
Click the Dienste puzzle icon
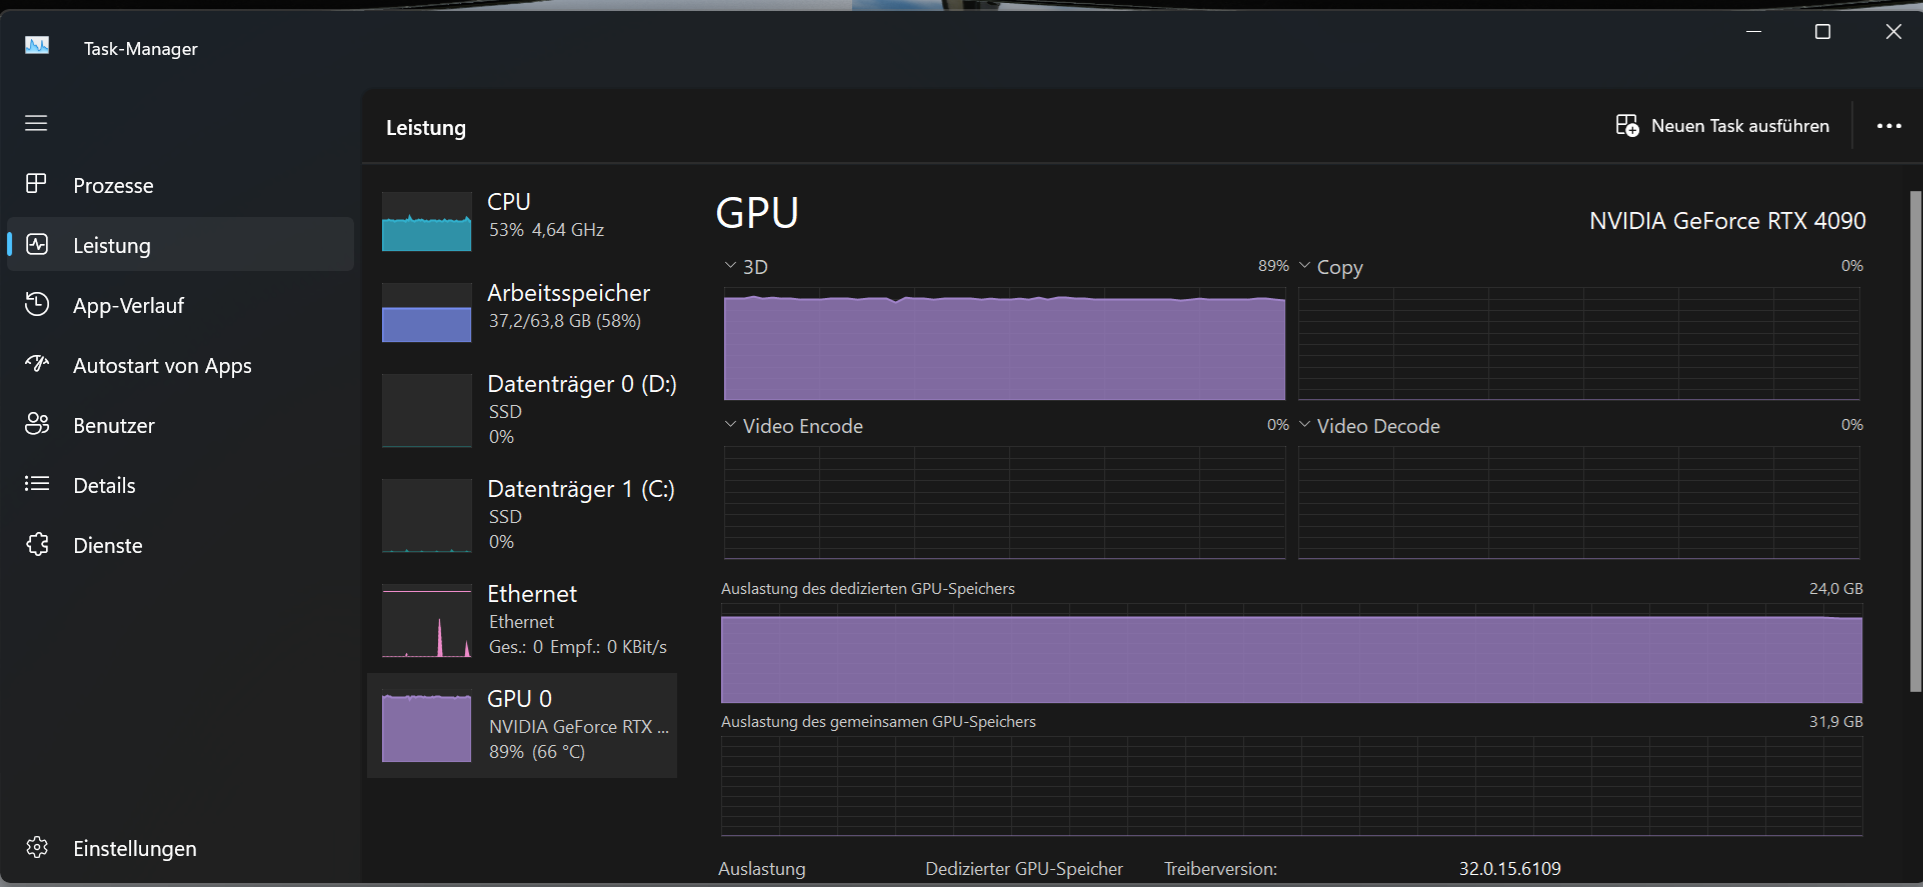click(x=37, y=544)
